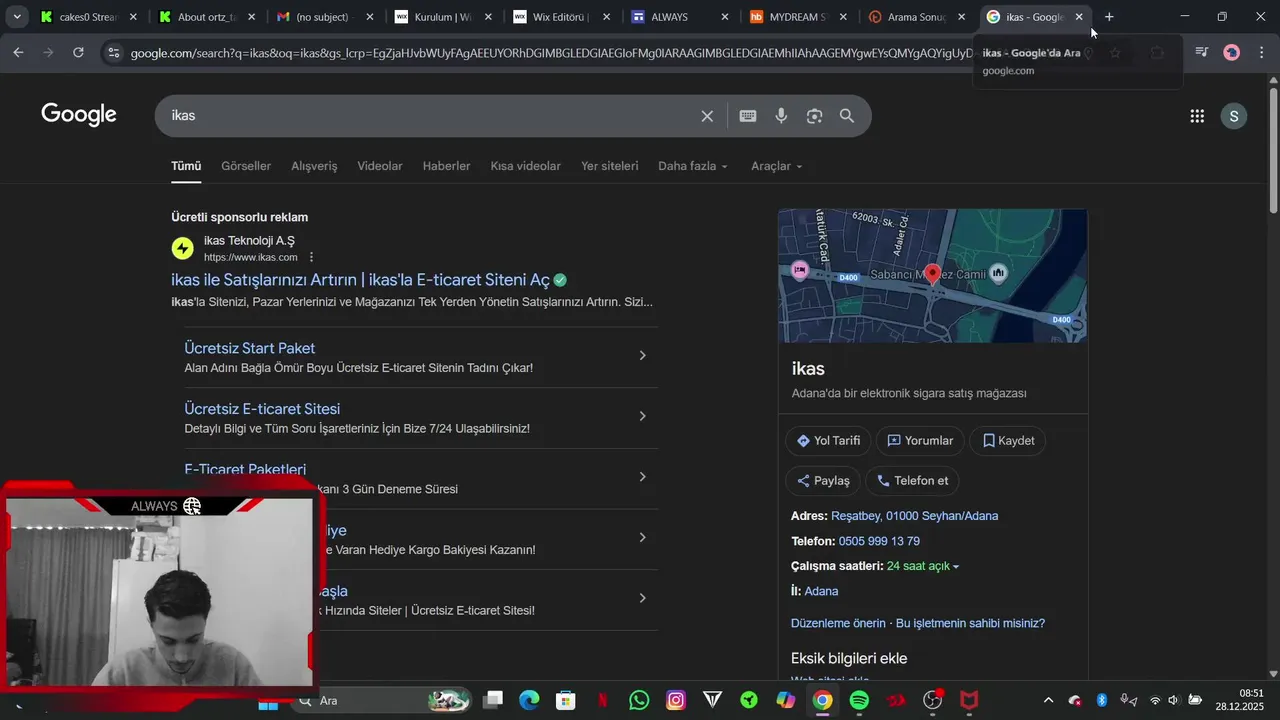Click the Telefon et button
Image resolution: width=1280 pixels, height=720 pixels.
point(912,481)
